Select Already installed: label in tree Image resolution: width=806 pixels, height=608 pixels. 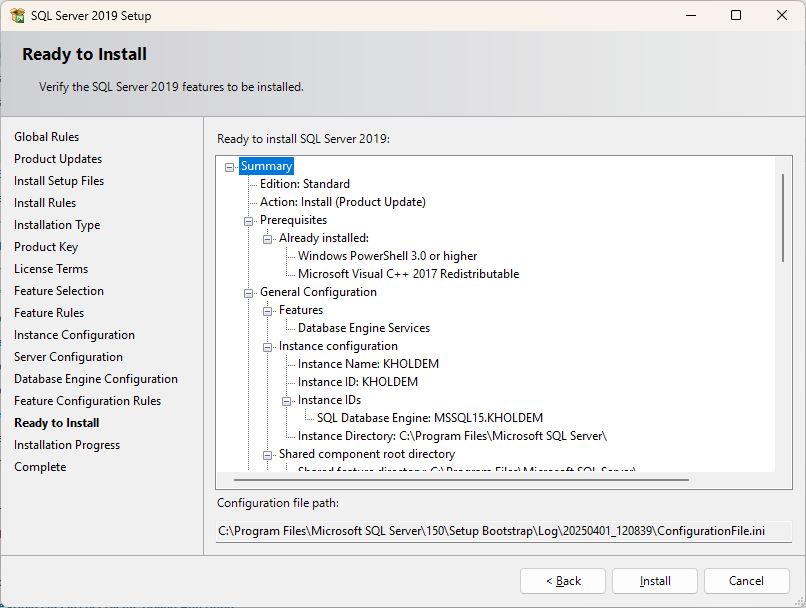coord(324,238)
